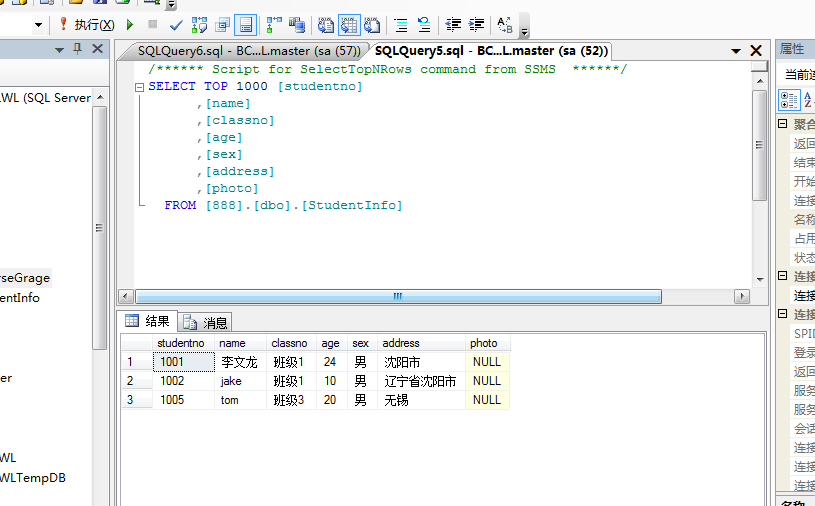Click the decrease indent toolbar icon
Image resolution: width=815 pixels, height=506 pixels.
click(x=454, y=24)
